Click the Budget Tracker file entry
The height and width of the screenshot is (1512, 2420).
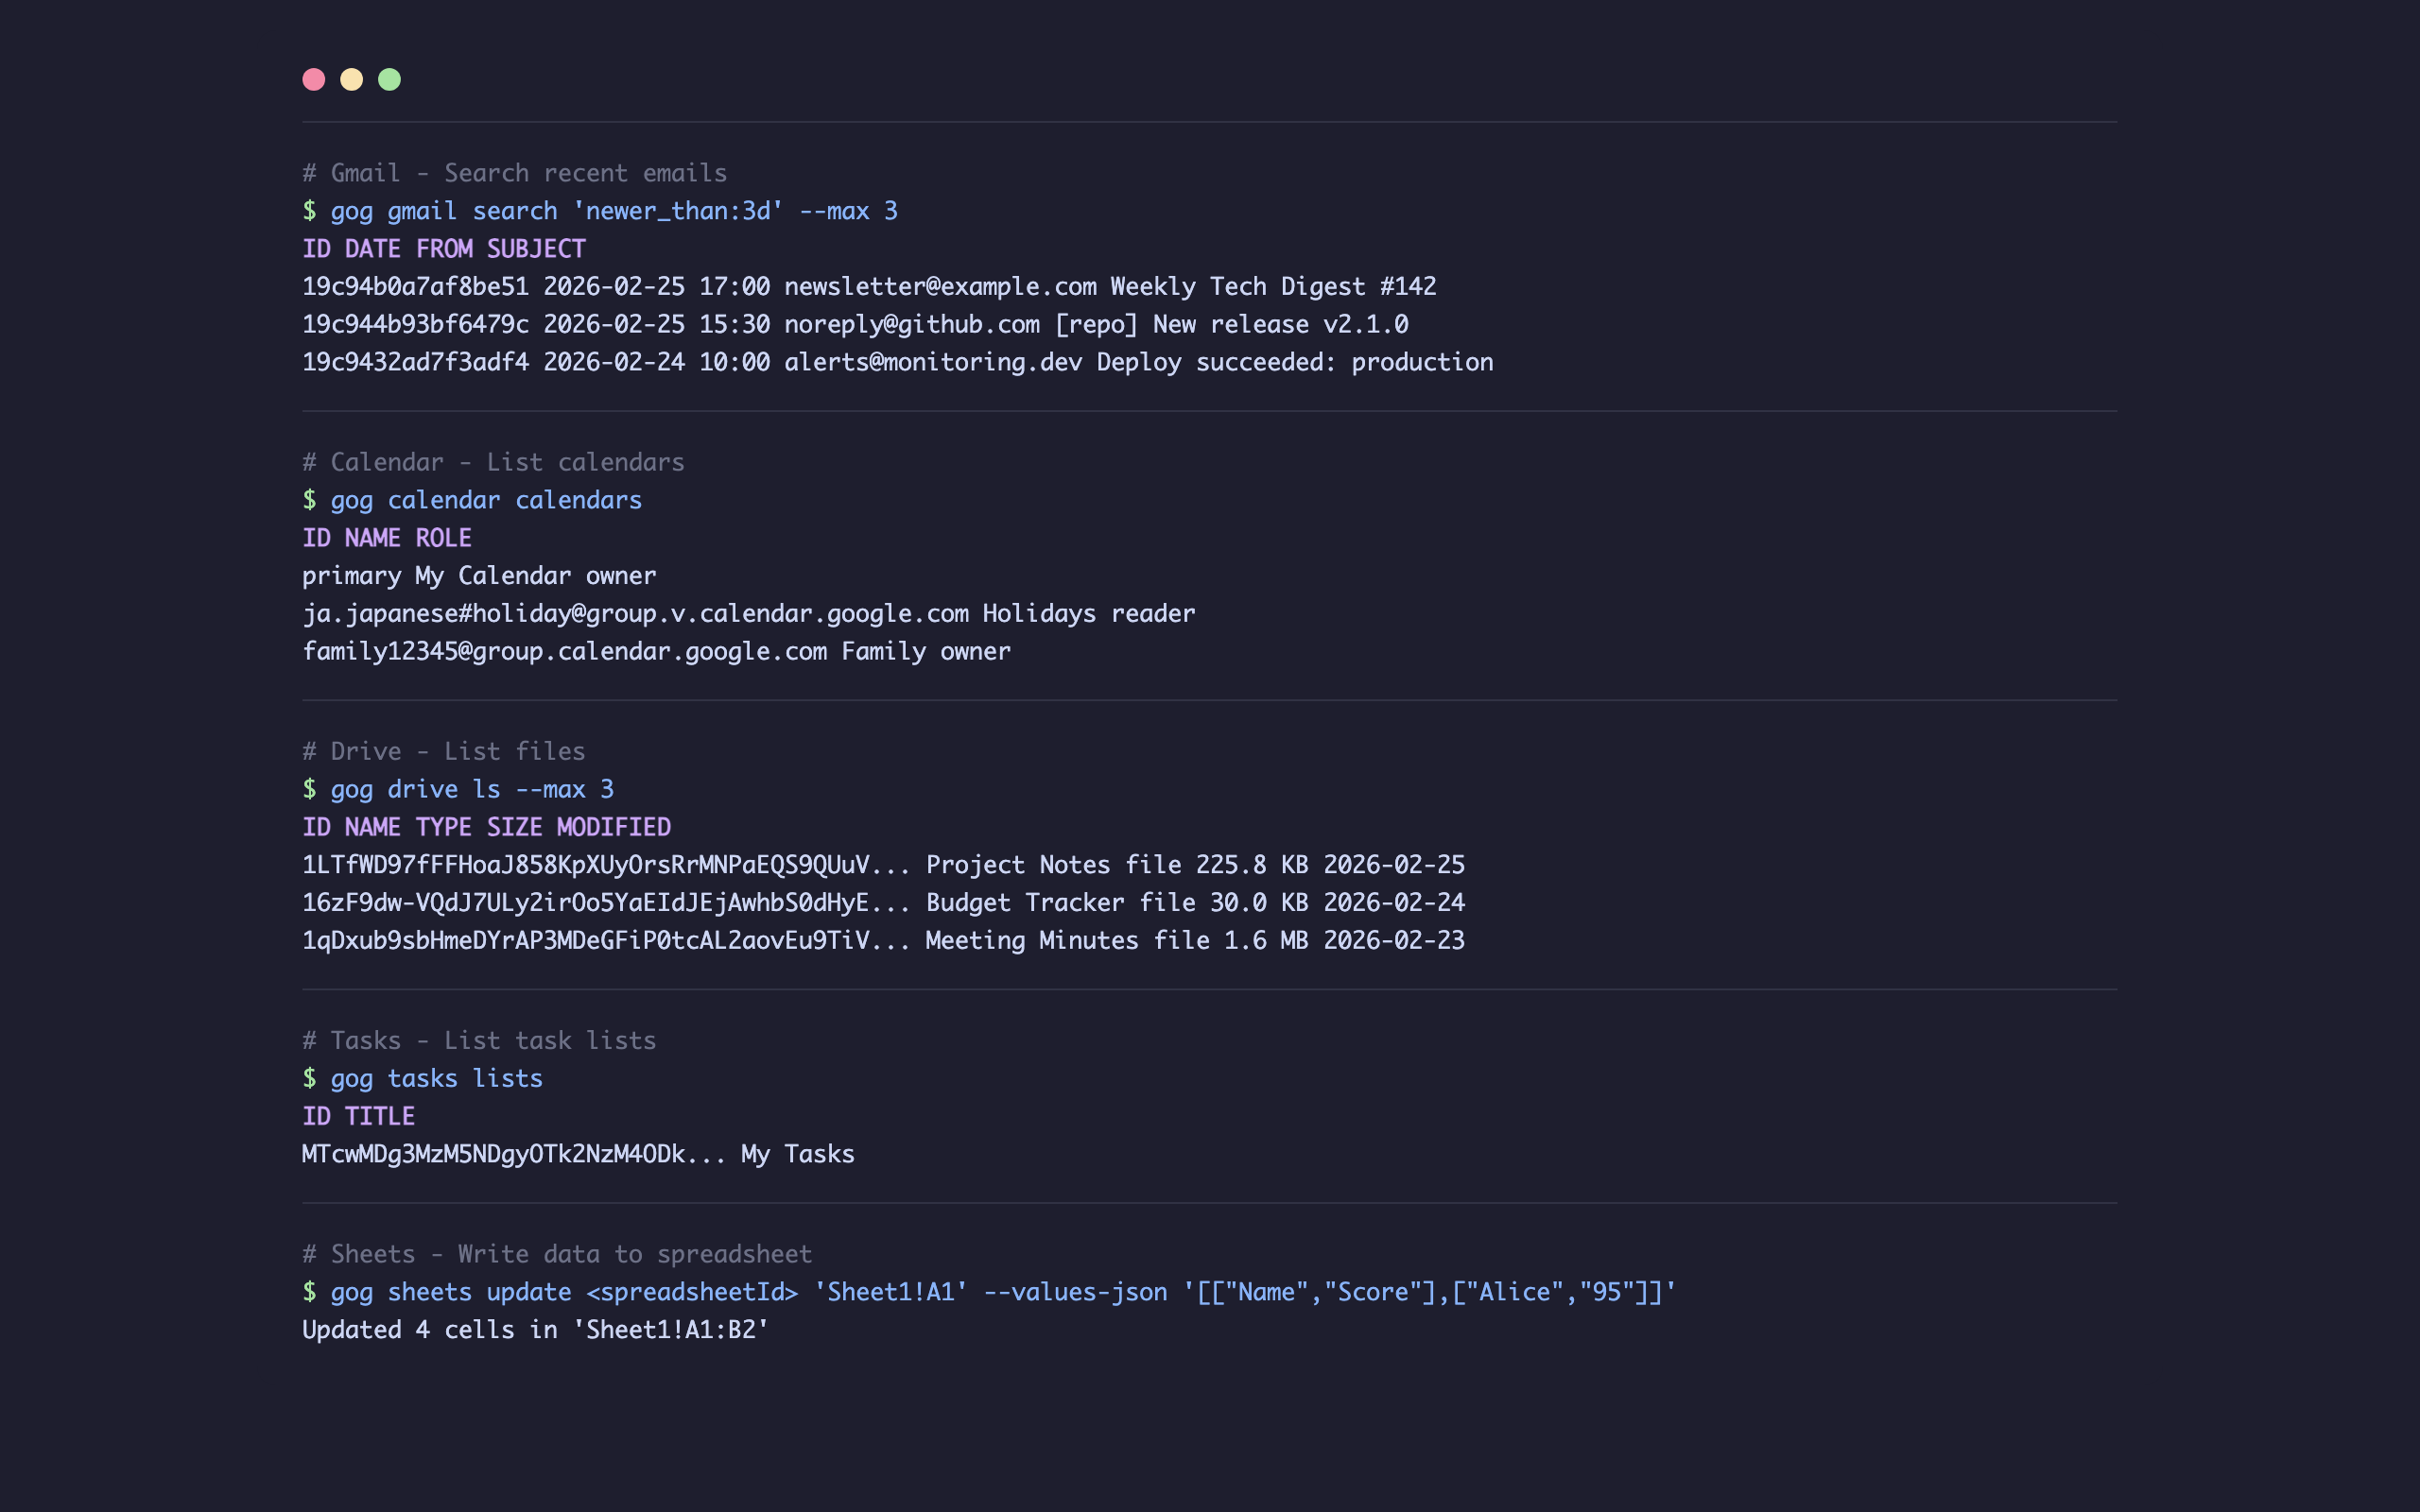coord(883,901)
